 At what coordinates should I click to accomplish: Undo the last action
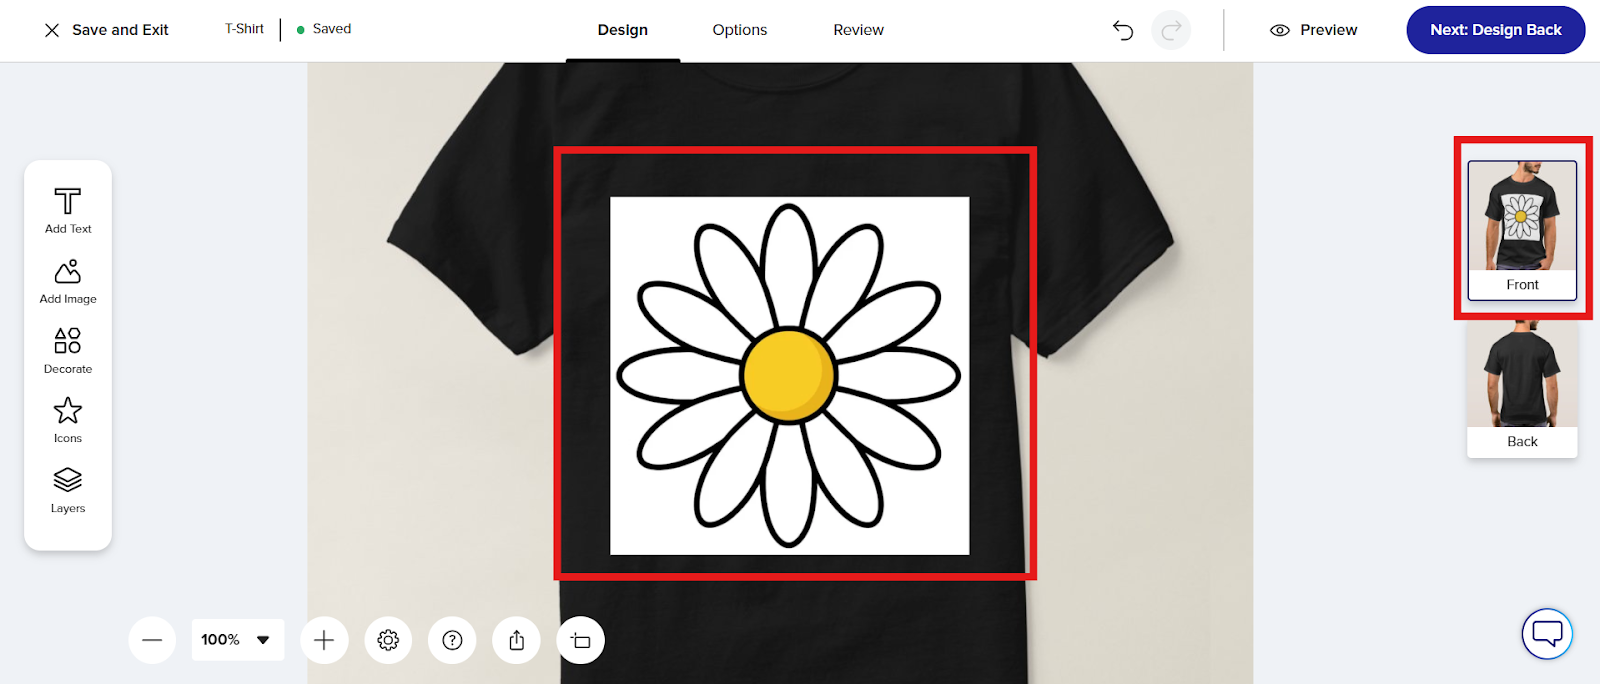coord(1123,30)
